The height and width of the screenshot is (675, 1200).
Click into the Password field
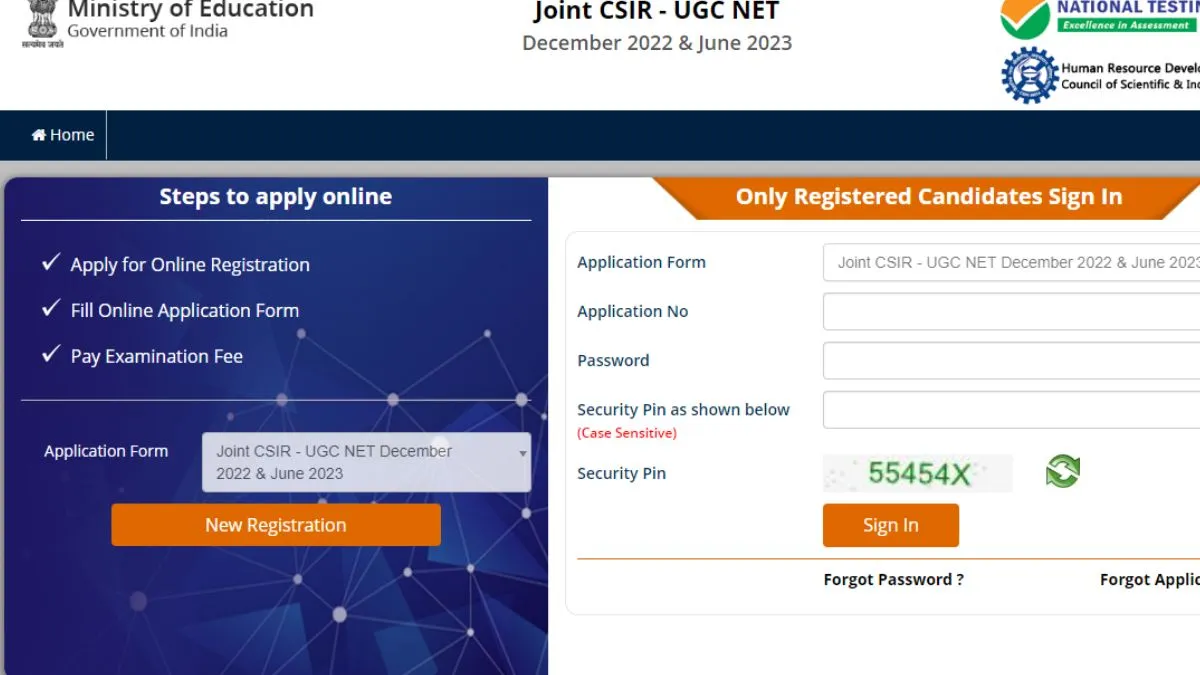click(1011, 360)
